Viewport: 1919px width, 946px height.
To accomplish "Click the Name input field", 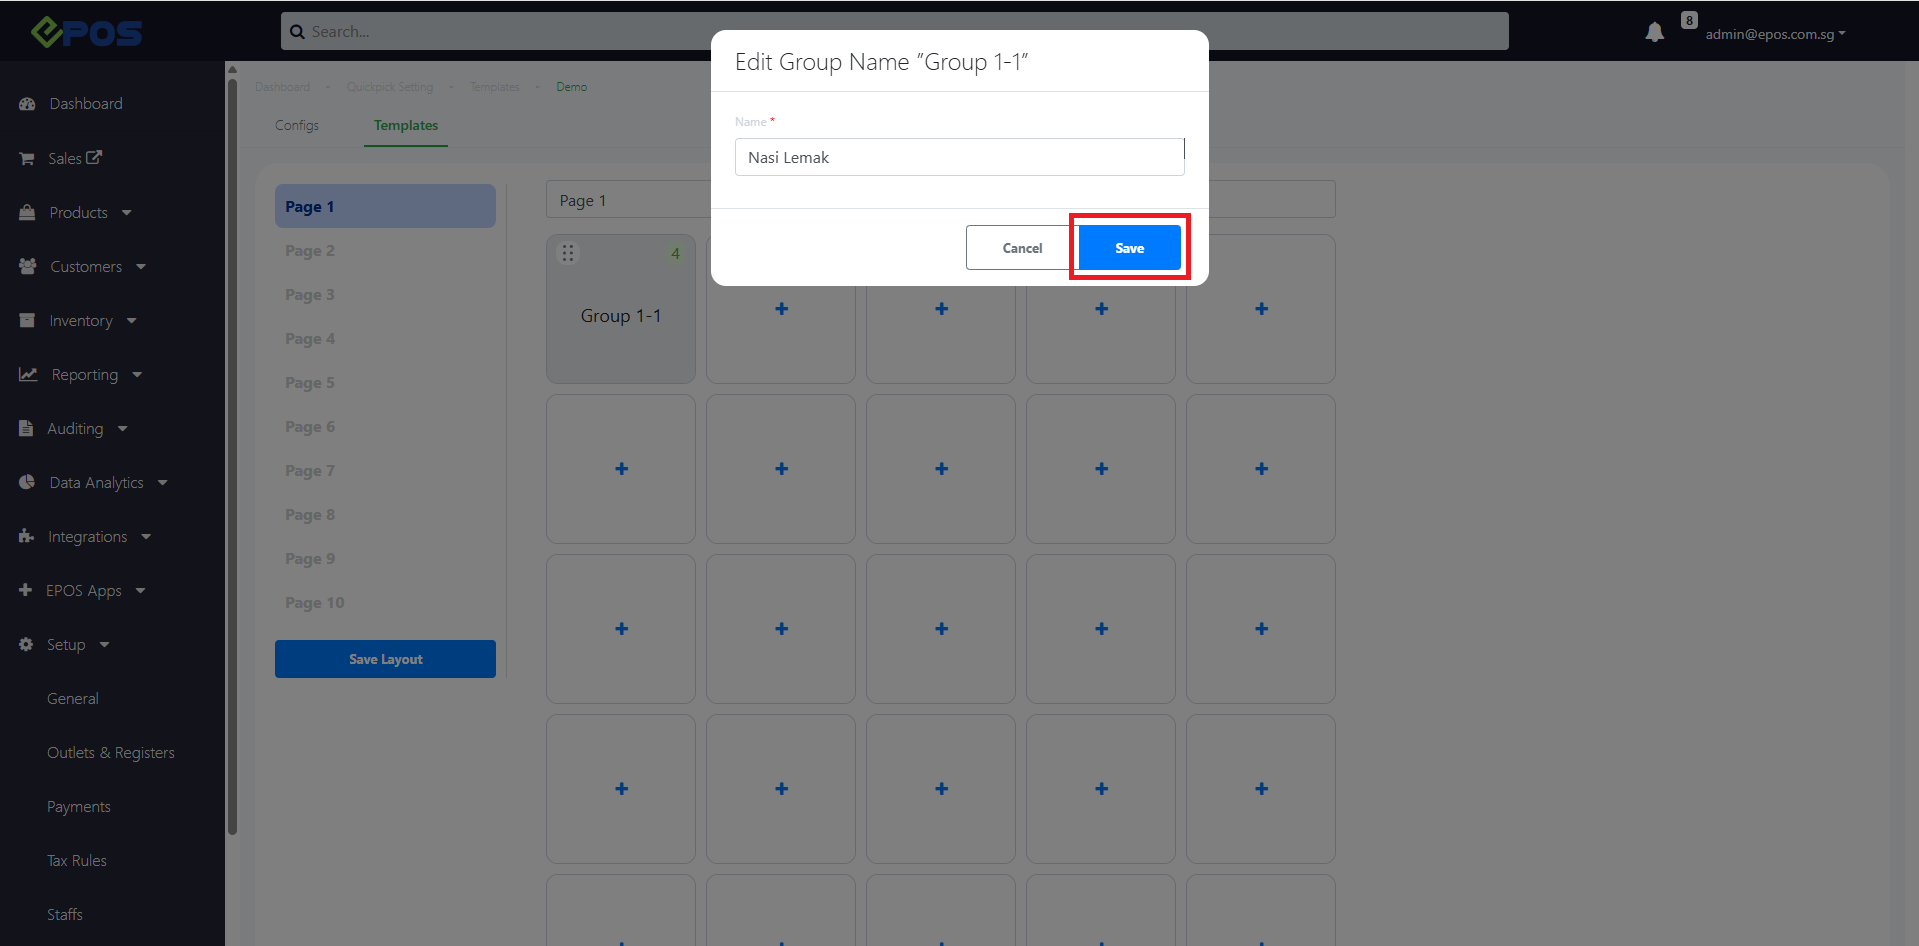I will (x=958, y=158).
